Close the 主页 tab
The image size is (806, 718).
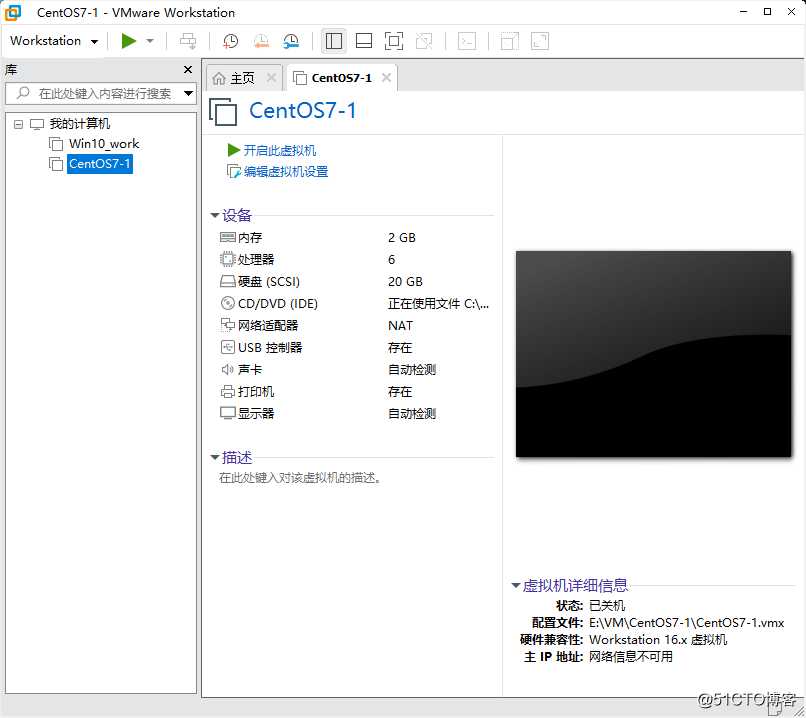click(x=271, y=78)
